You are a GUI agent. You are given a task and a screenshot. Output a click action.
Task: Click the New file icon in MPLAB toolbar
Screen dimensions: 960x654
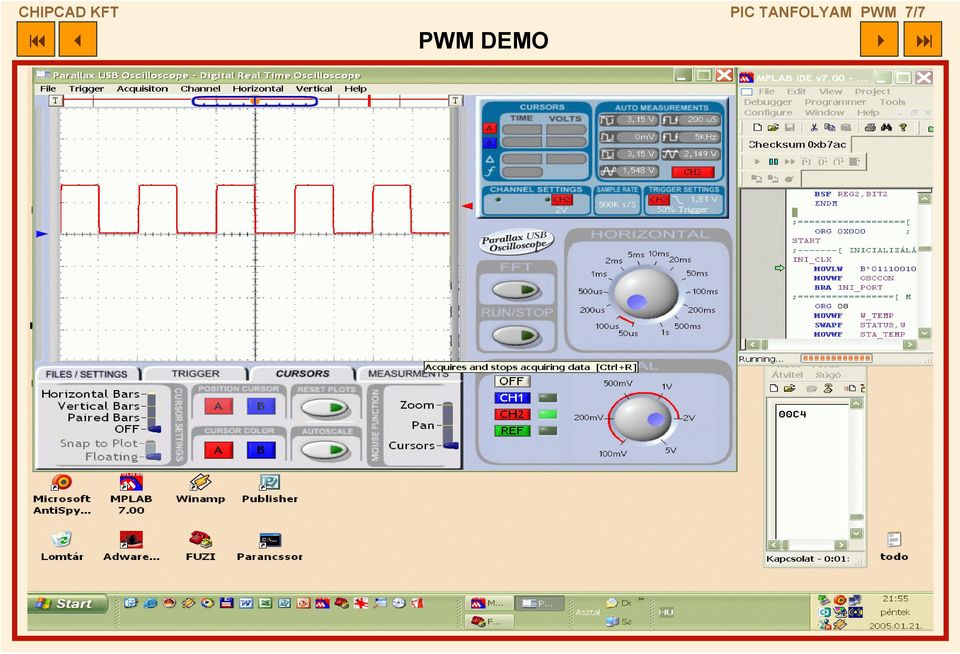click(758, 127)
